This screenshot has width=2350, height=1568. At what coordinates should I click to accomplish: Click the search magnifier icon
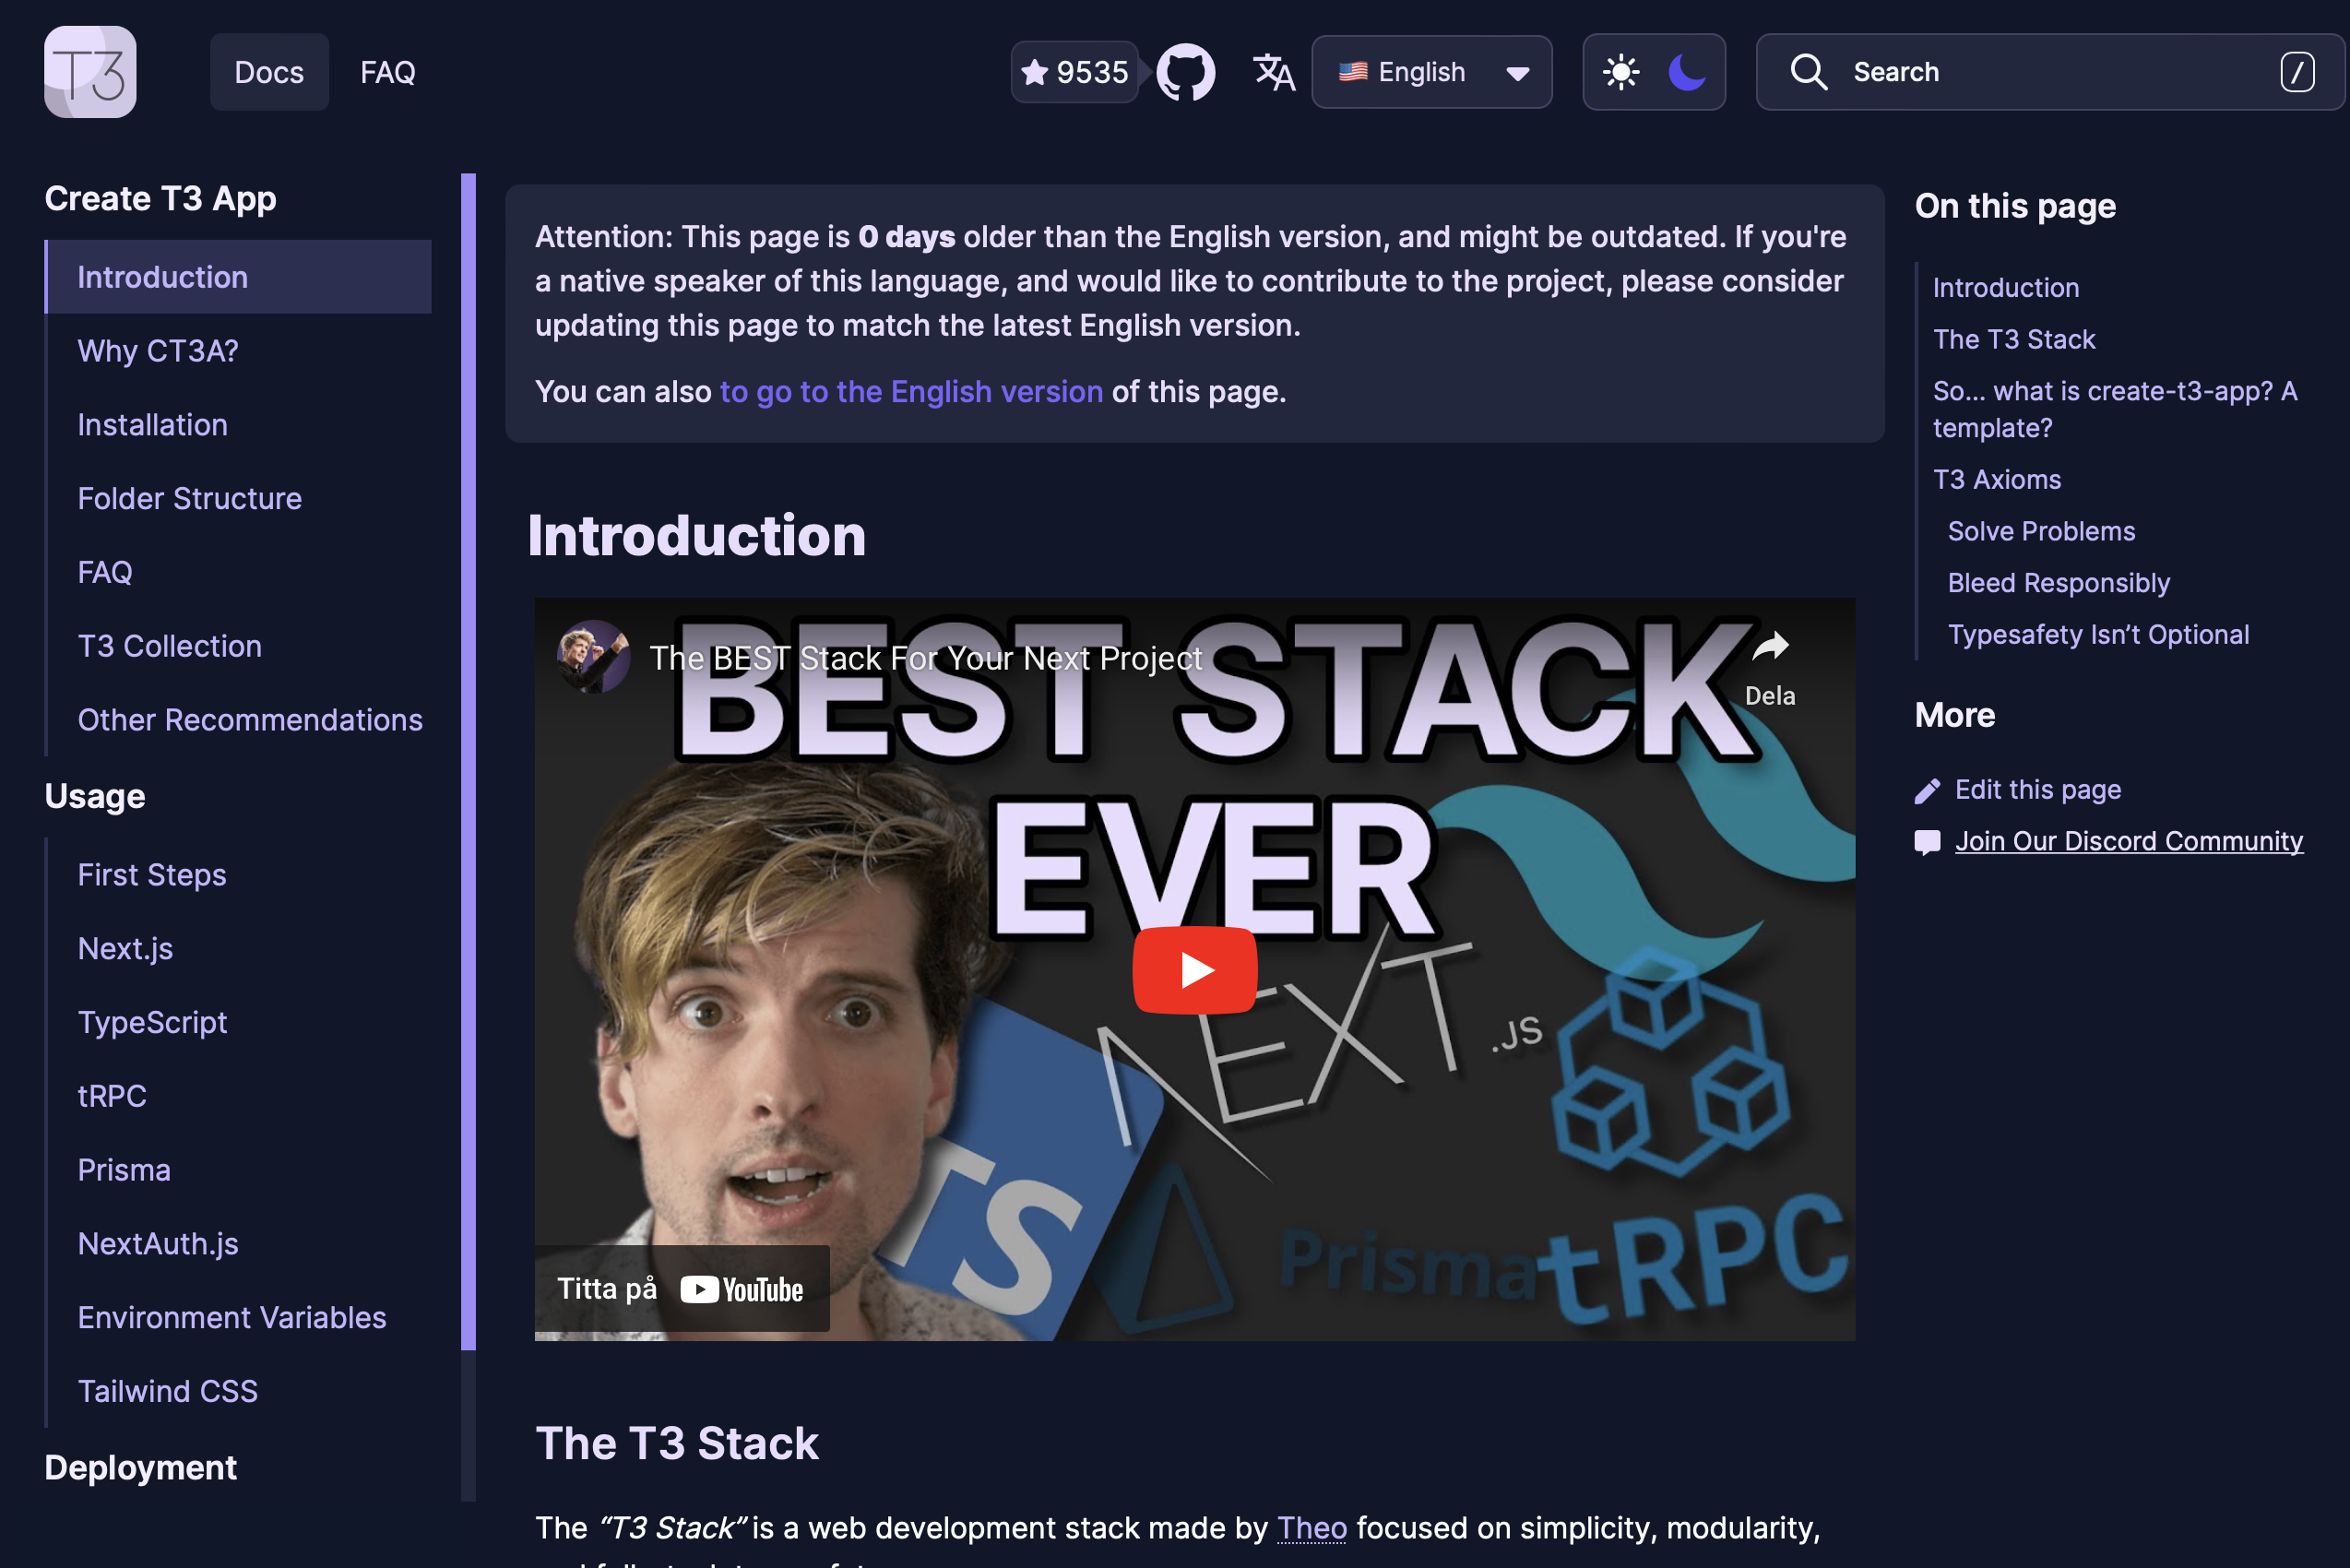click(1808, 72)
